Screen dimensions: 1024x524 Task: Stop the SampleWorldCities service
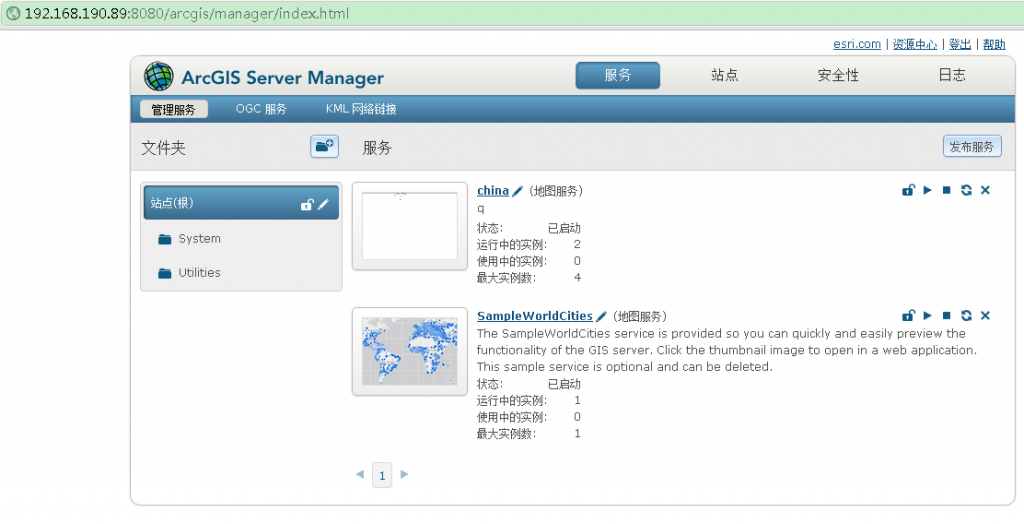tap(946, 316)
